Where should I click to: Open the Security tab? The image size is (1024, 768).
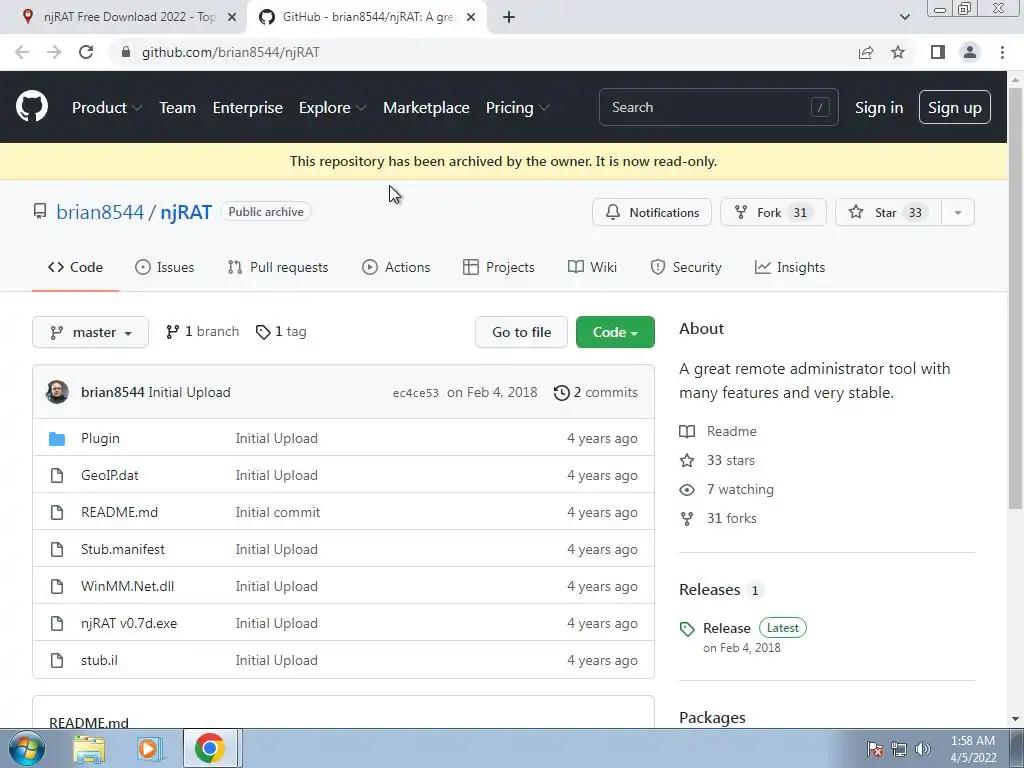[x=686, y=267]
